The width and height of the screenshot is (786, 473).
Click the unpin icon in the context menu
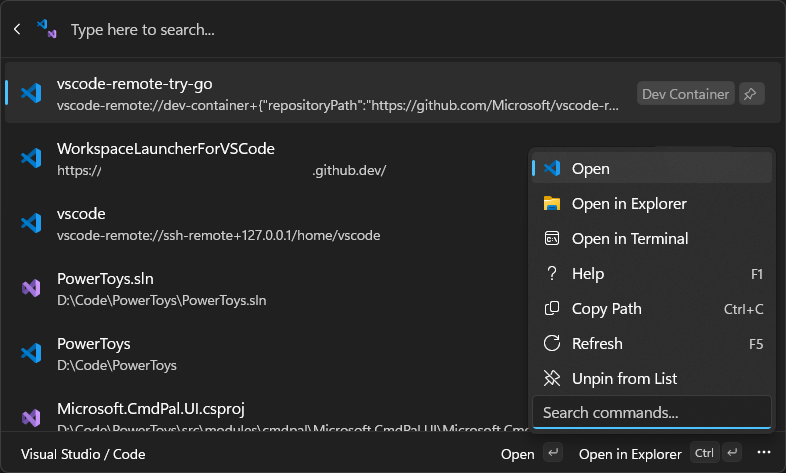point(552,378)
